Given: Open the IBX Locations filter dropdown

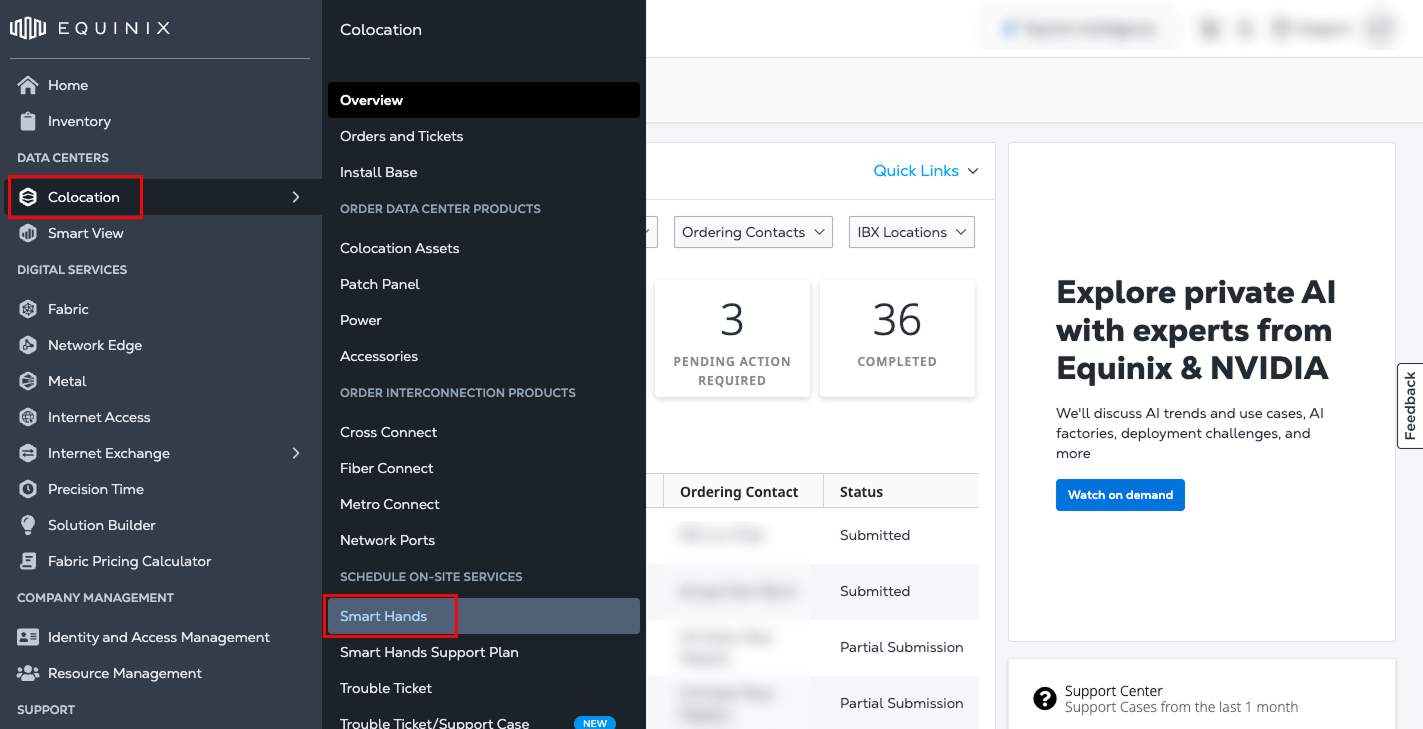Looking at the screenshot, I should [911, 232].
